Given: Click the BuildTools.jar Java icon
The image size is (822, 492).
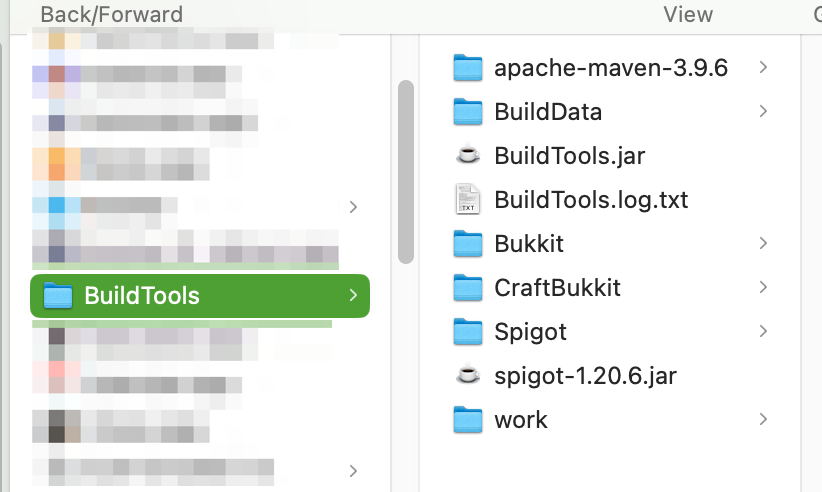Looking at the screenshot, I should click(468, 155).
